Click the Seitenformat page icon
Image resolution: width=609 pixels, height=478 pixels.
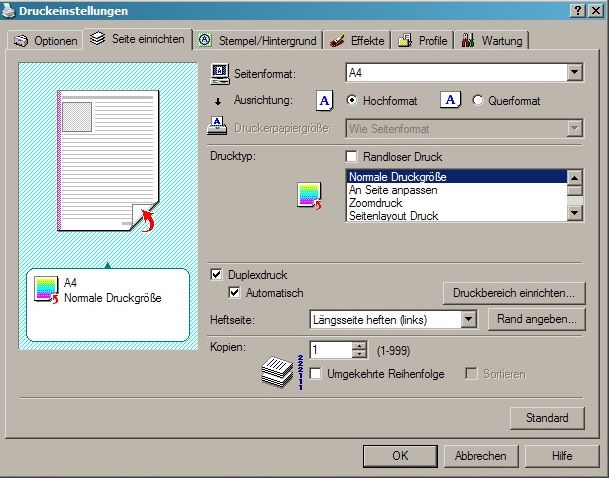click(219, 73)
